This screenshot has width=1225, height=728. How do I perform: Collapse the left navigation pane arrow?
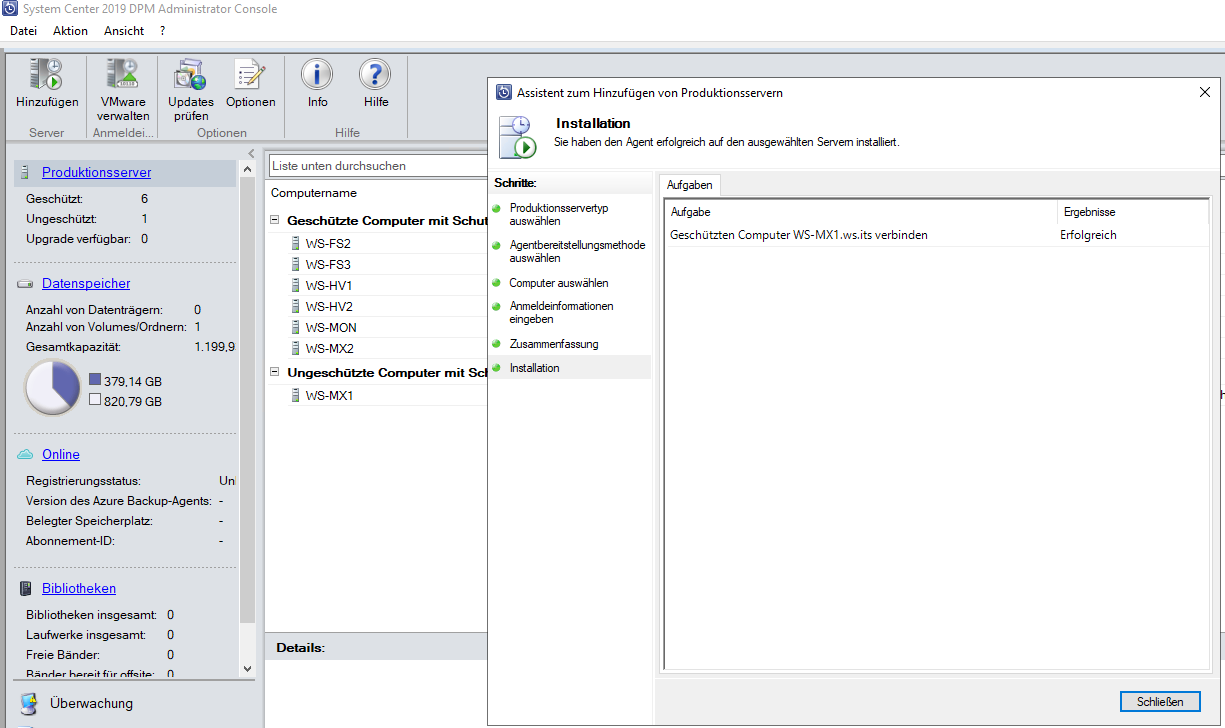(x=251, y=153)
